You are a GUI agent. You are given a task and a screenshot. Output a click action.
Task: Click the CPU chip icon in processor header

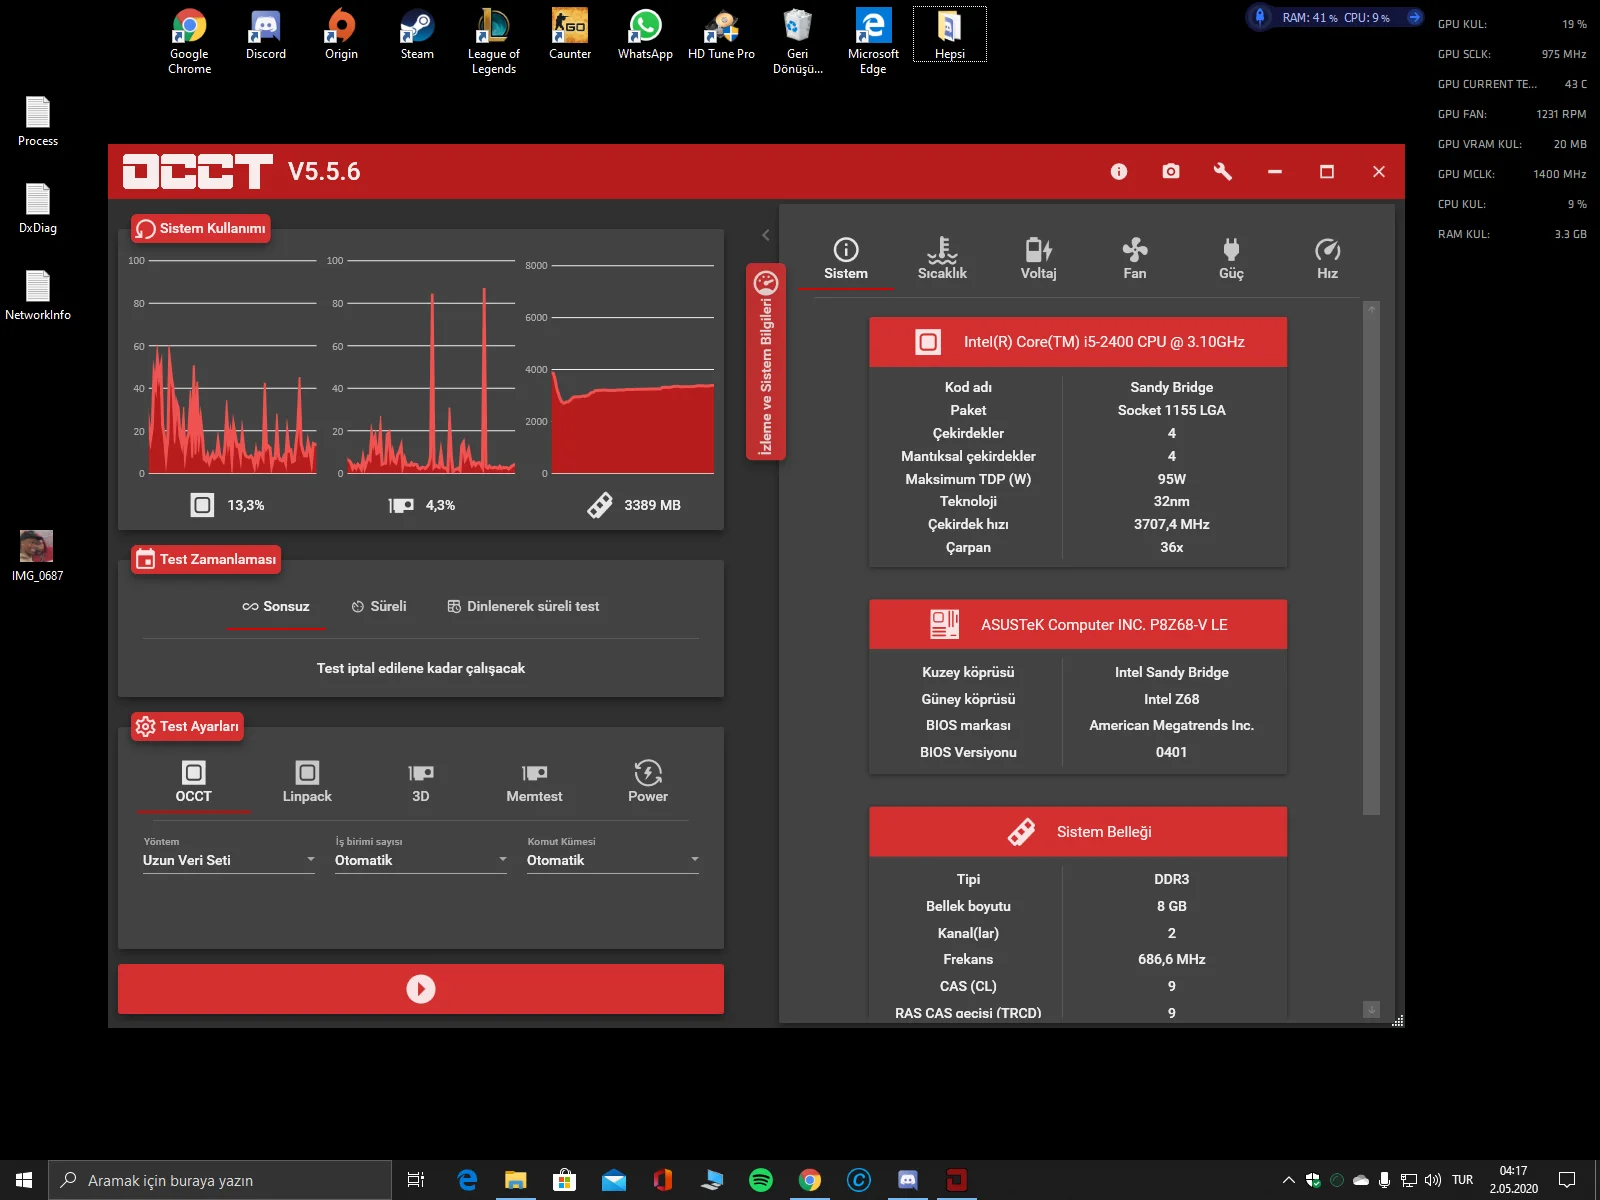(x=928, y=342)
